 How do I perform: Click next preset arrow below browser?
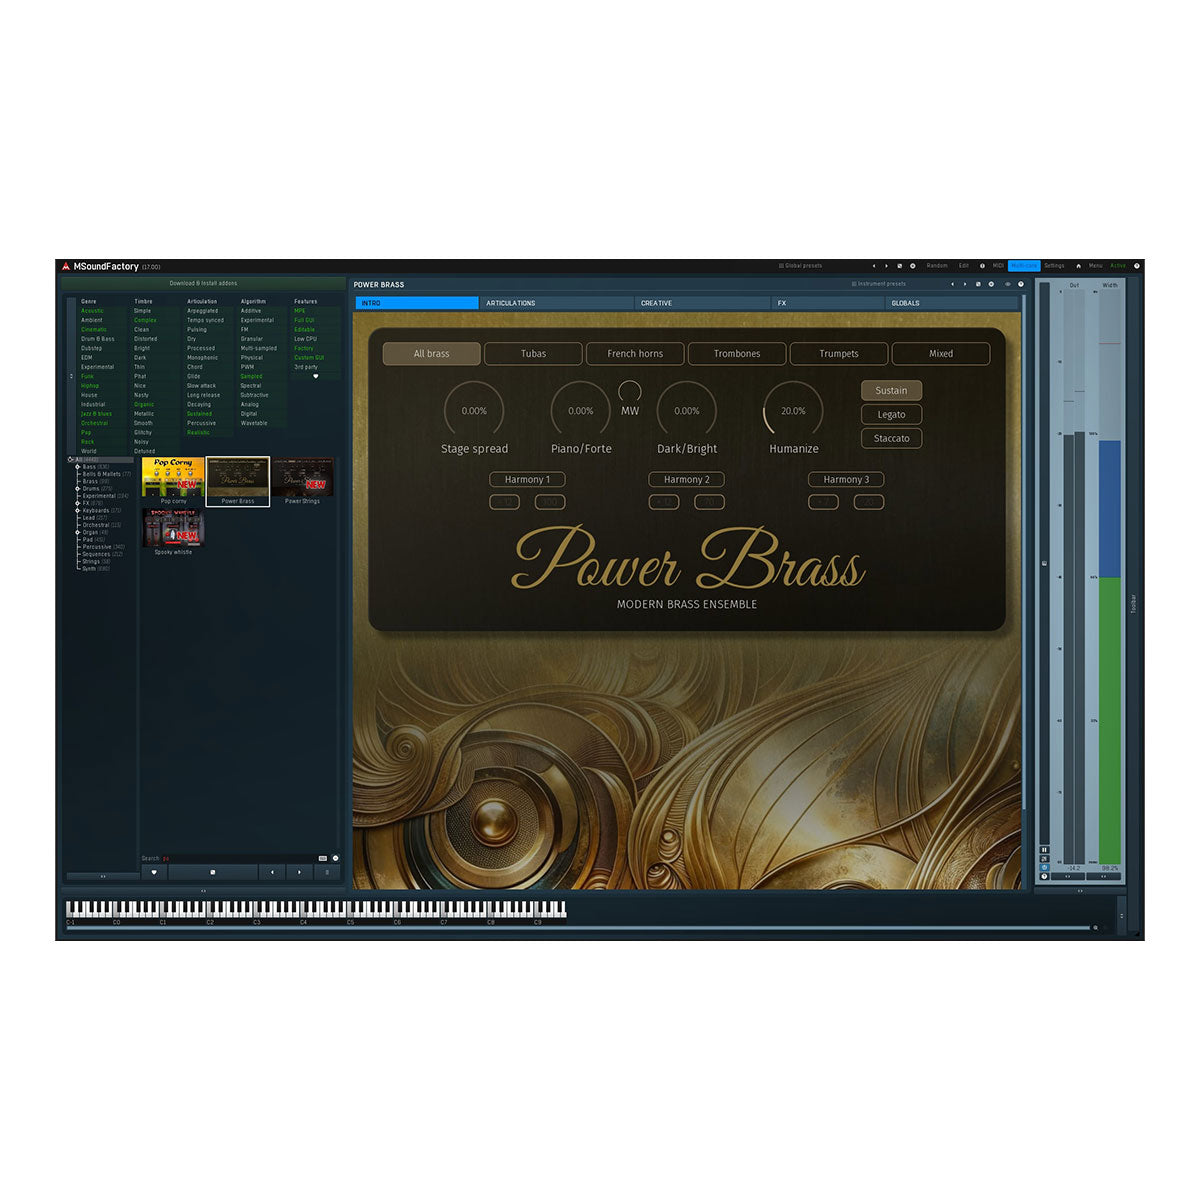pyautogui.click(x=300, y=872)
